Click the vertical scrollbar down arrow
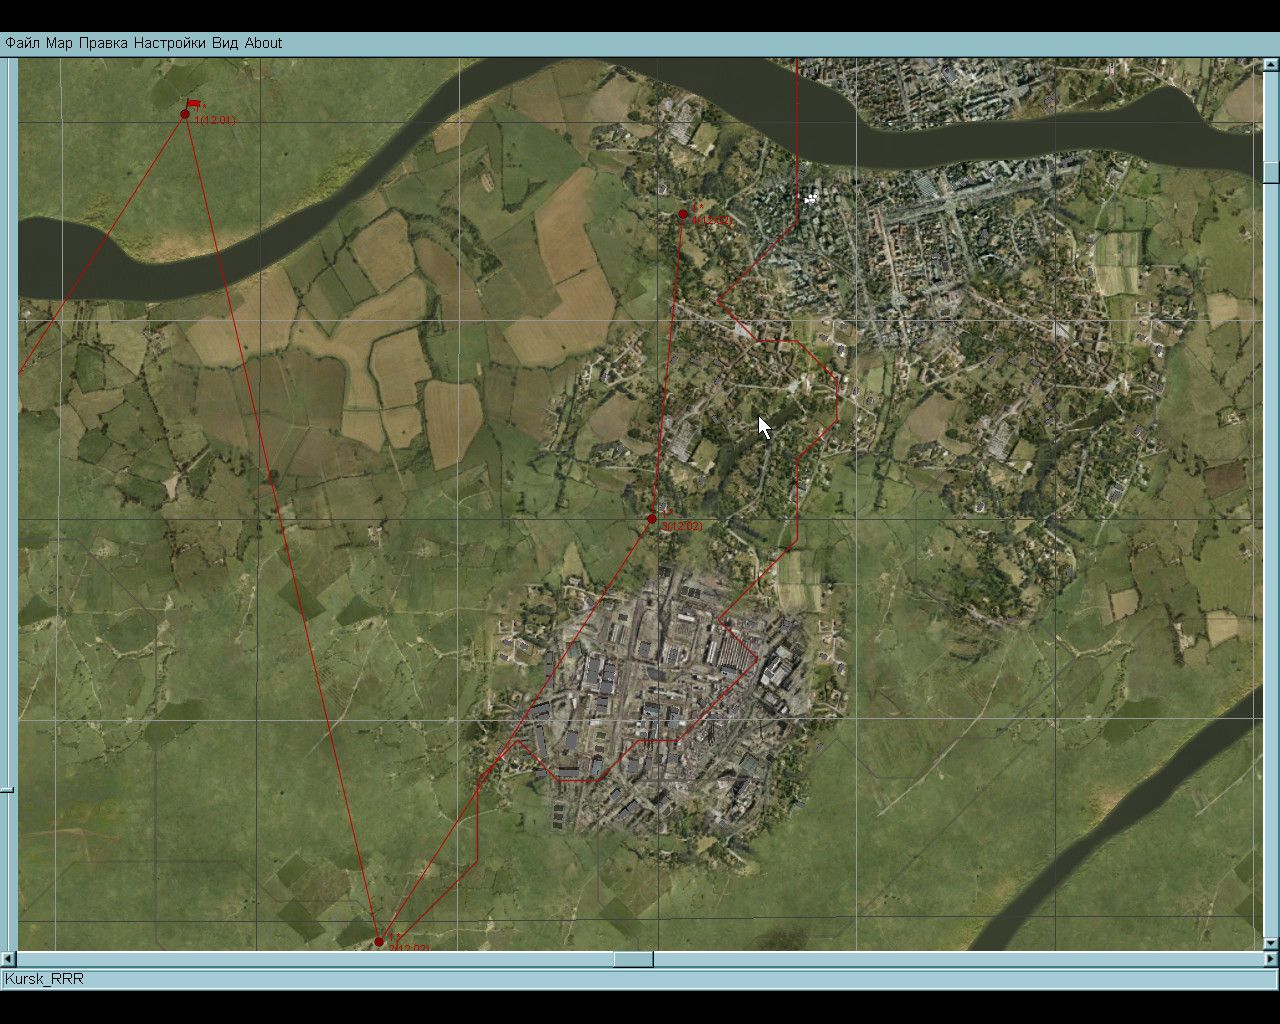 [x=1271, y=943]
